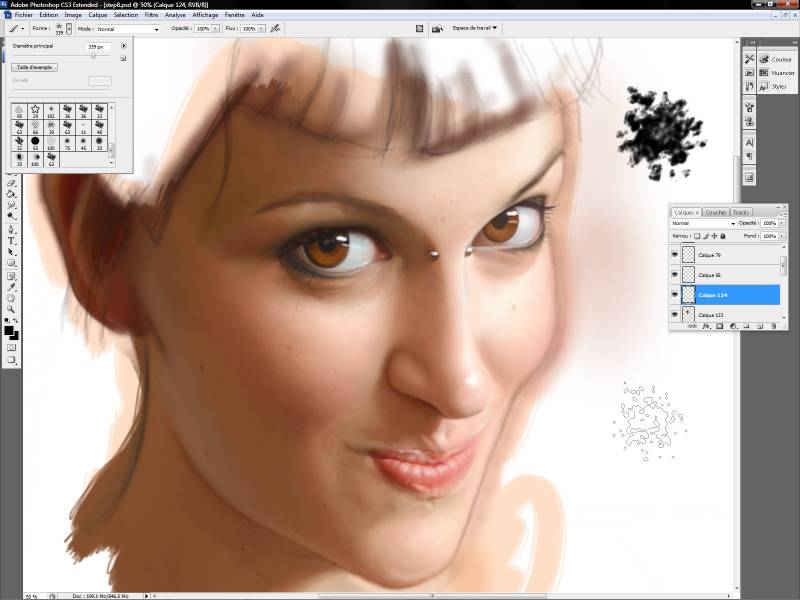Click the Diamètre principal size field
This screenshot has width=800, height=600.
(x=100, y=46)
